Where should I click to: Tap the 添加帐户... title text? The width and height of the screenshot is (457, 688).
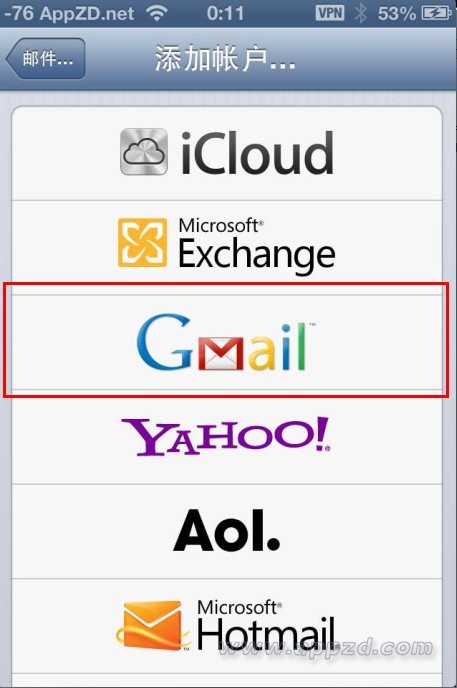[225, 59]
